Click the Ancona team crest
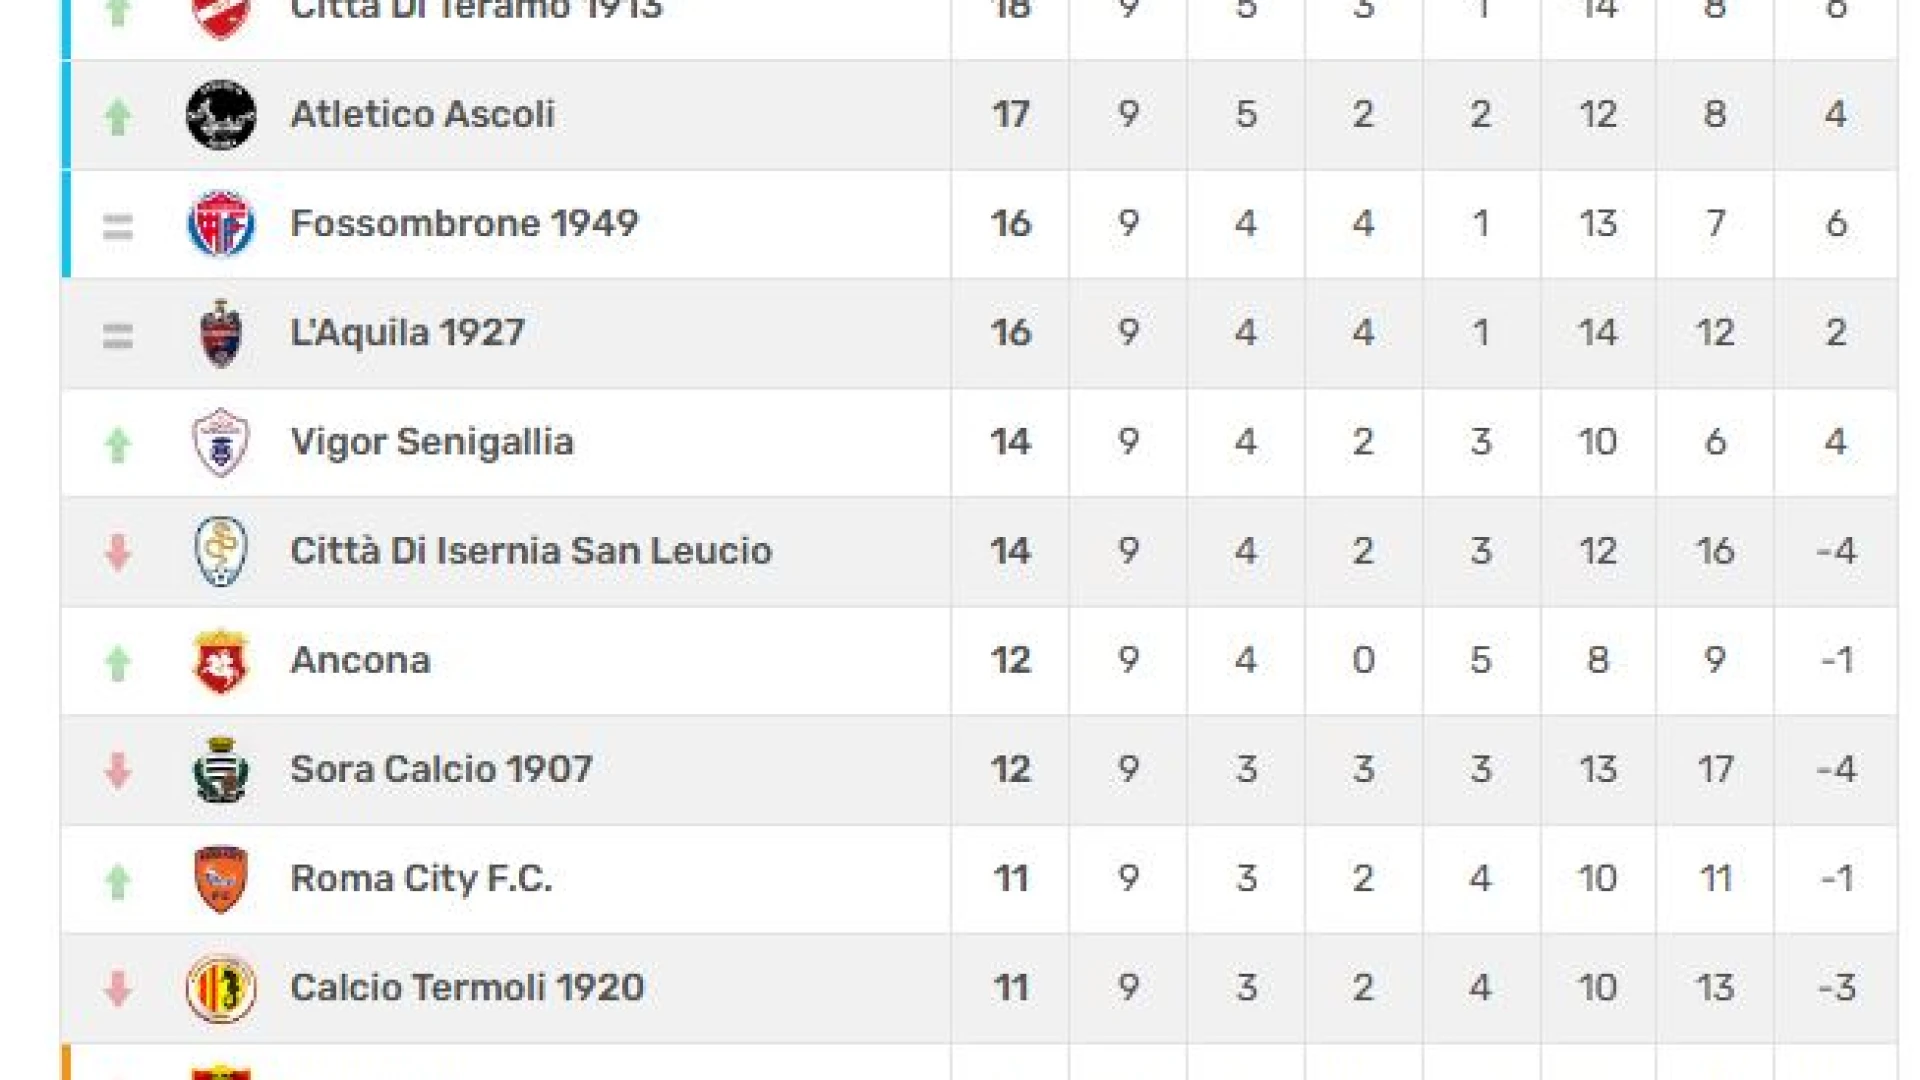Viewport: 1920px width, 1080px height. 221,661
